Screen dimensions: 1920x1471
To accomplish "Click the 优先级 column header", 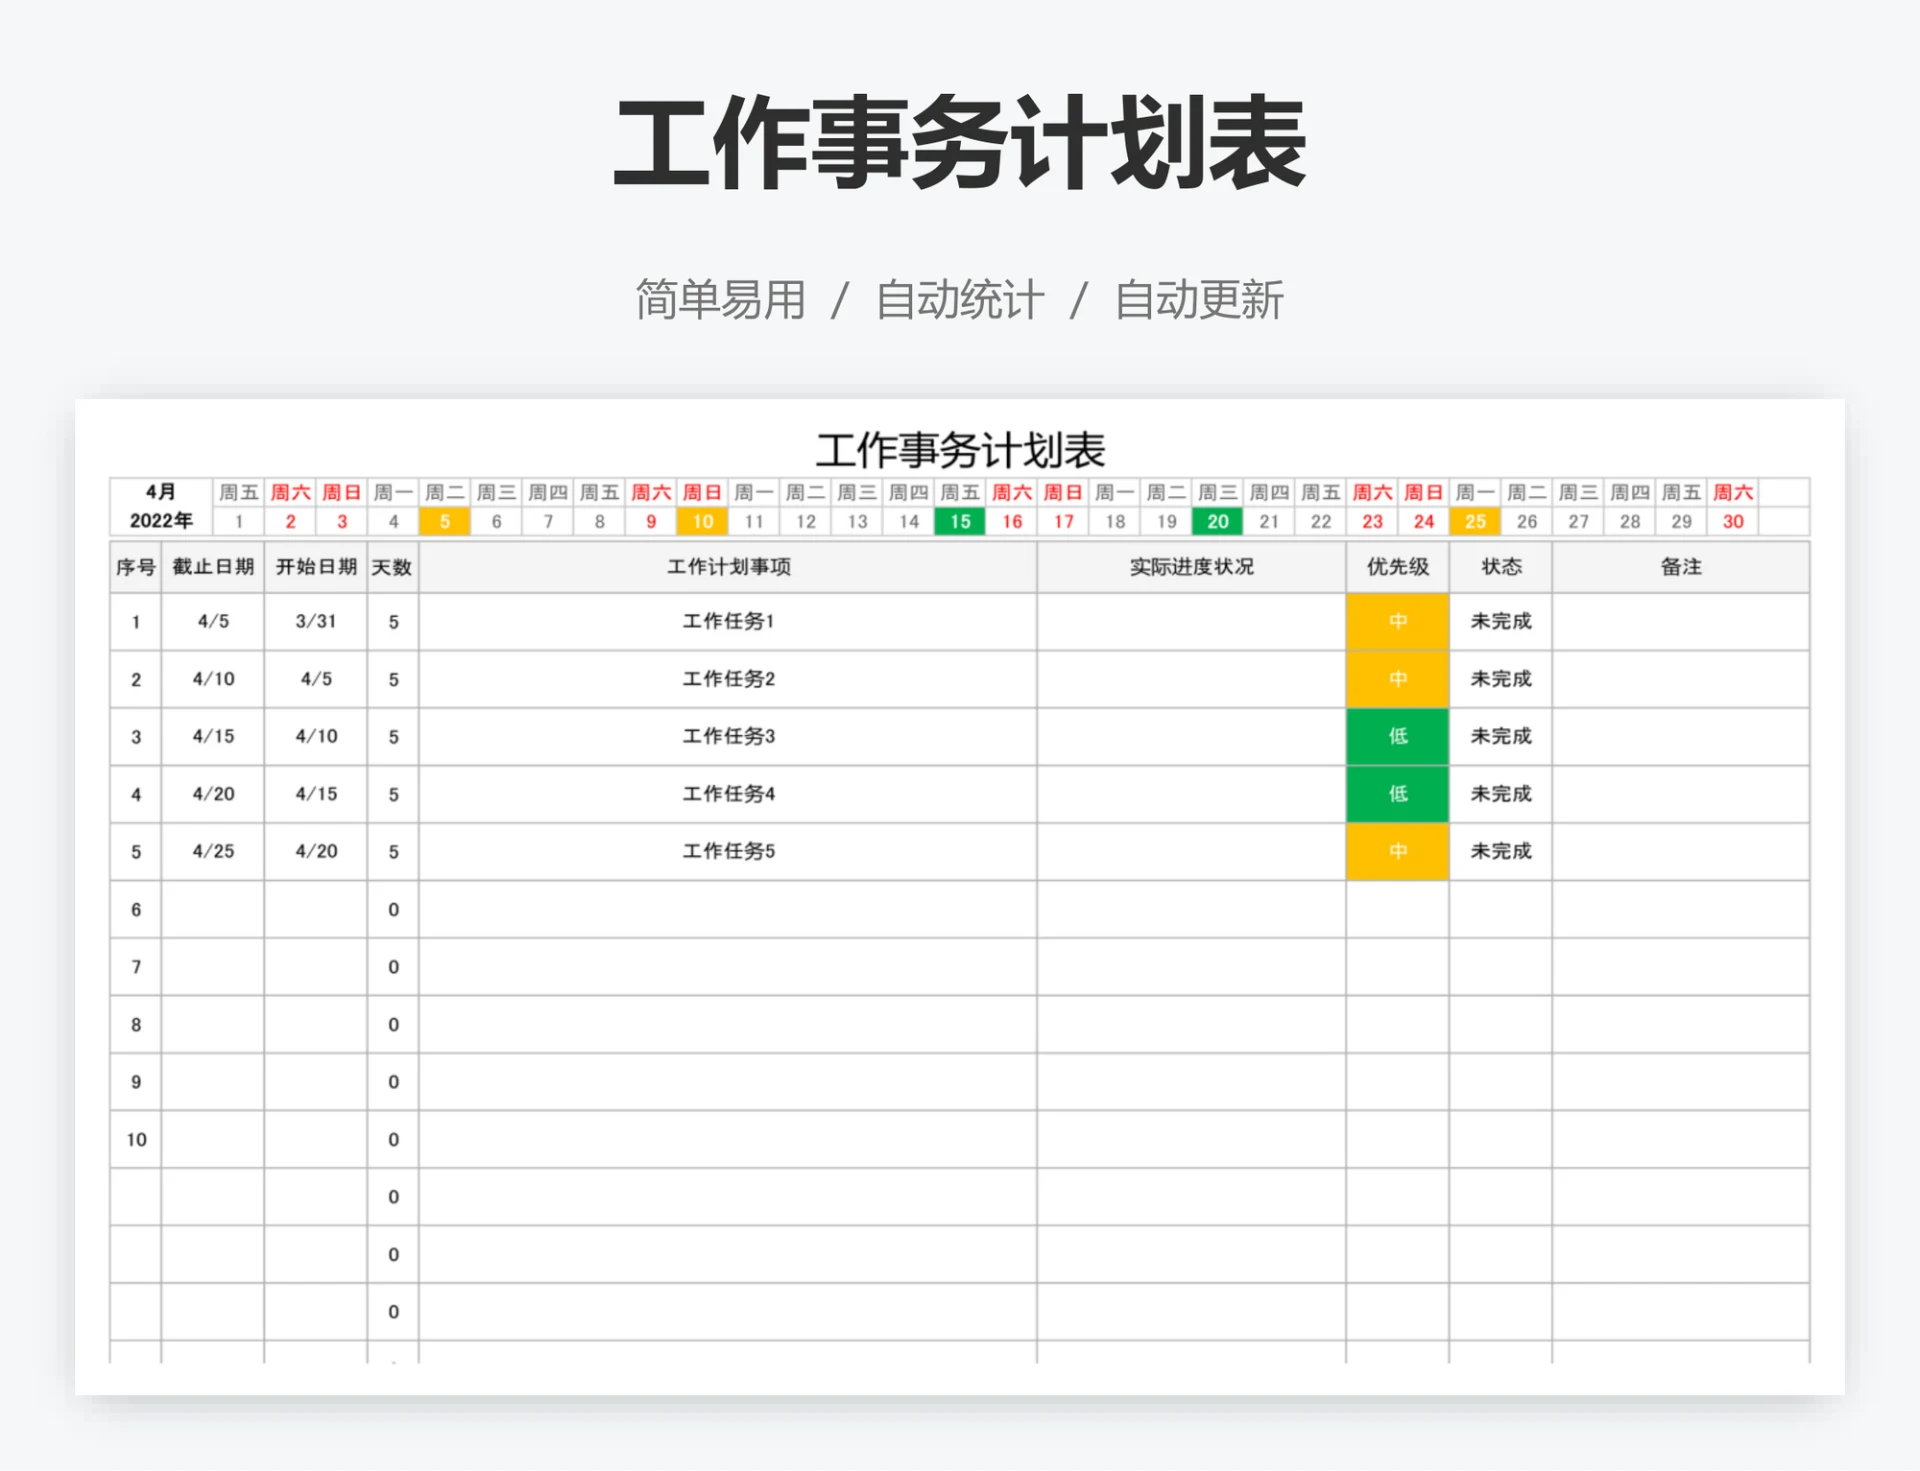I will (1396, 566).
